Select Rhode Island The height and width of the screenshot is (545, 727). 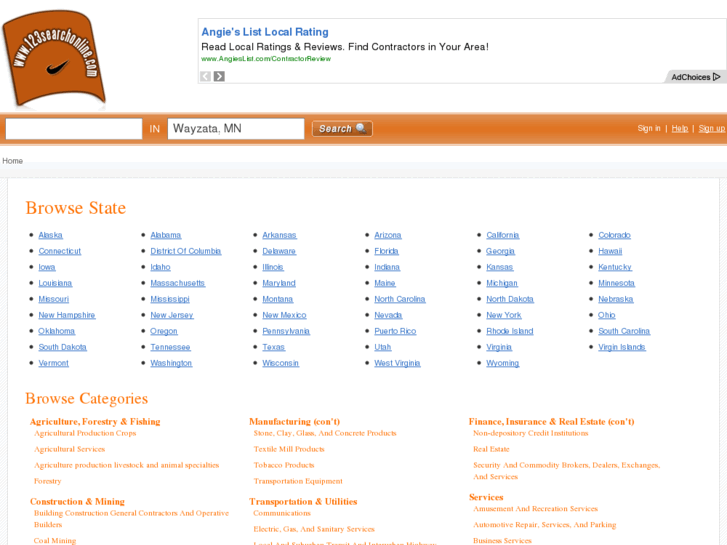[510, 331]
